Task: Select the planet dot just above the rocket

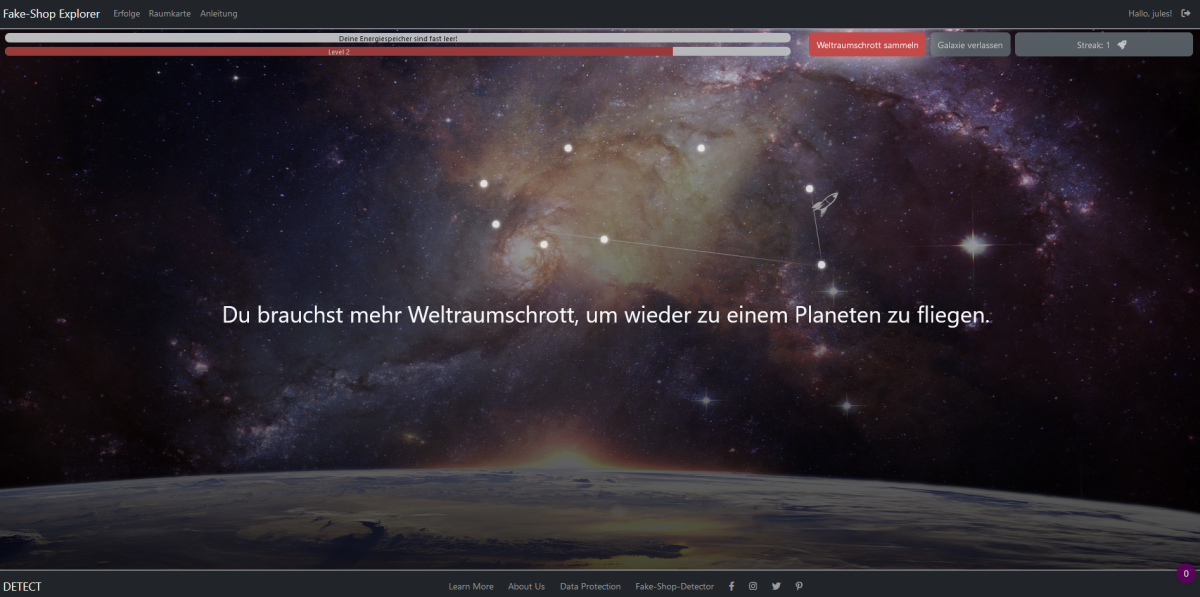Action: click(810, 188)
